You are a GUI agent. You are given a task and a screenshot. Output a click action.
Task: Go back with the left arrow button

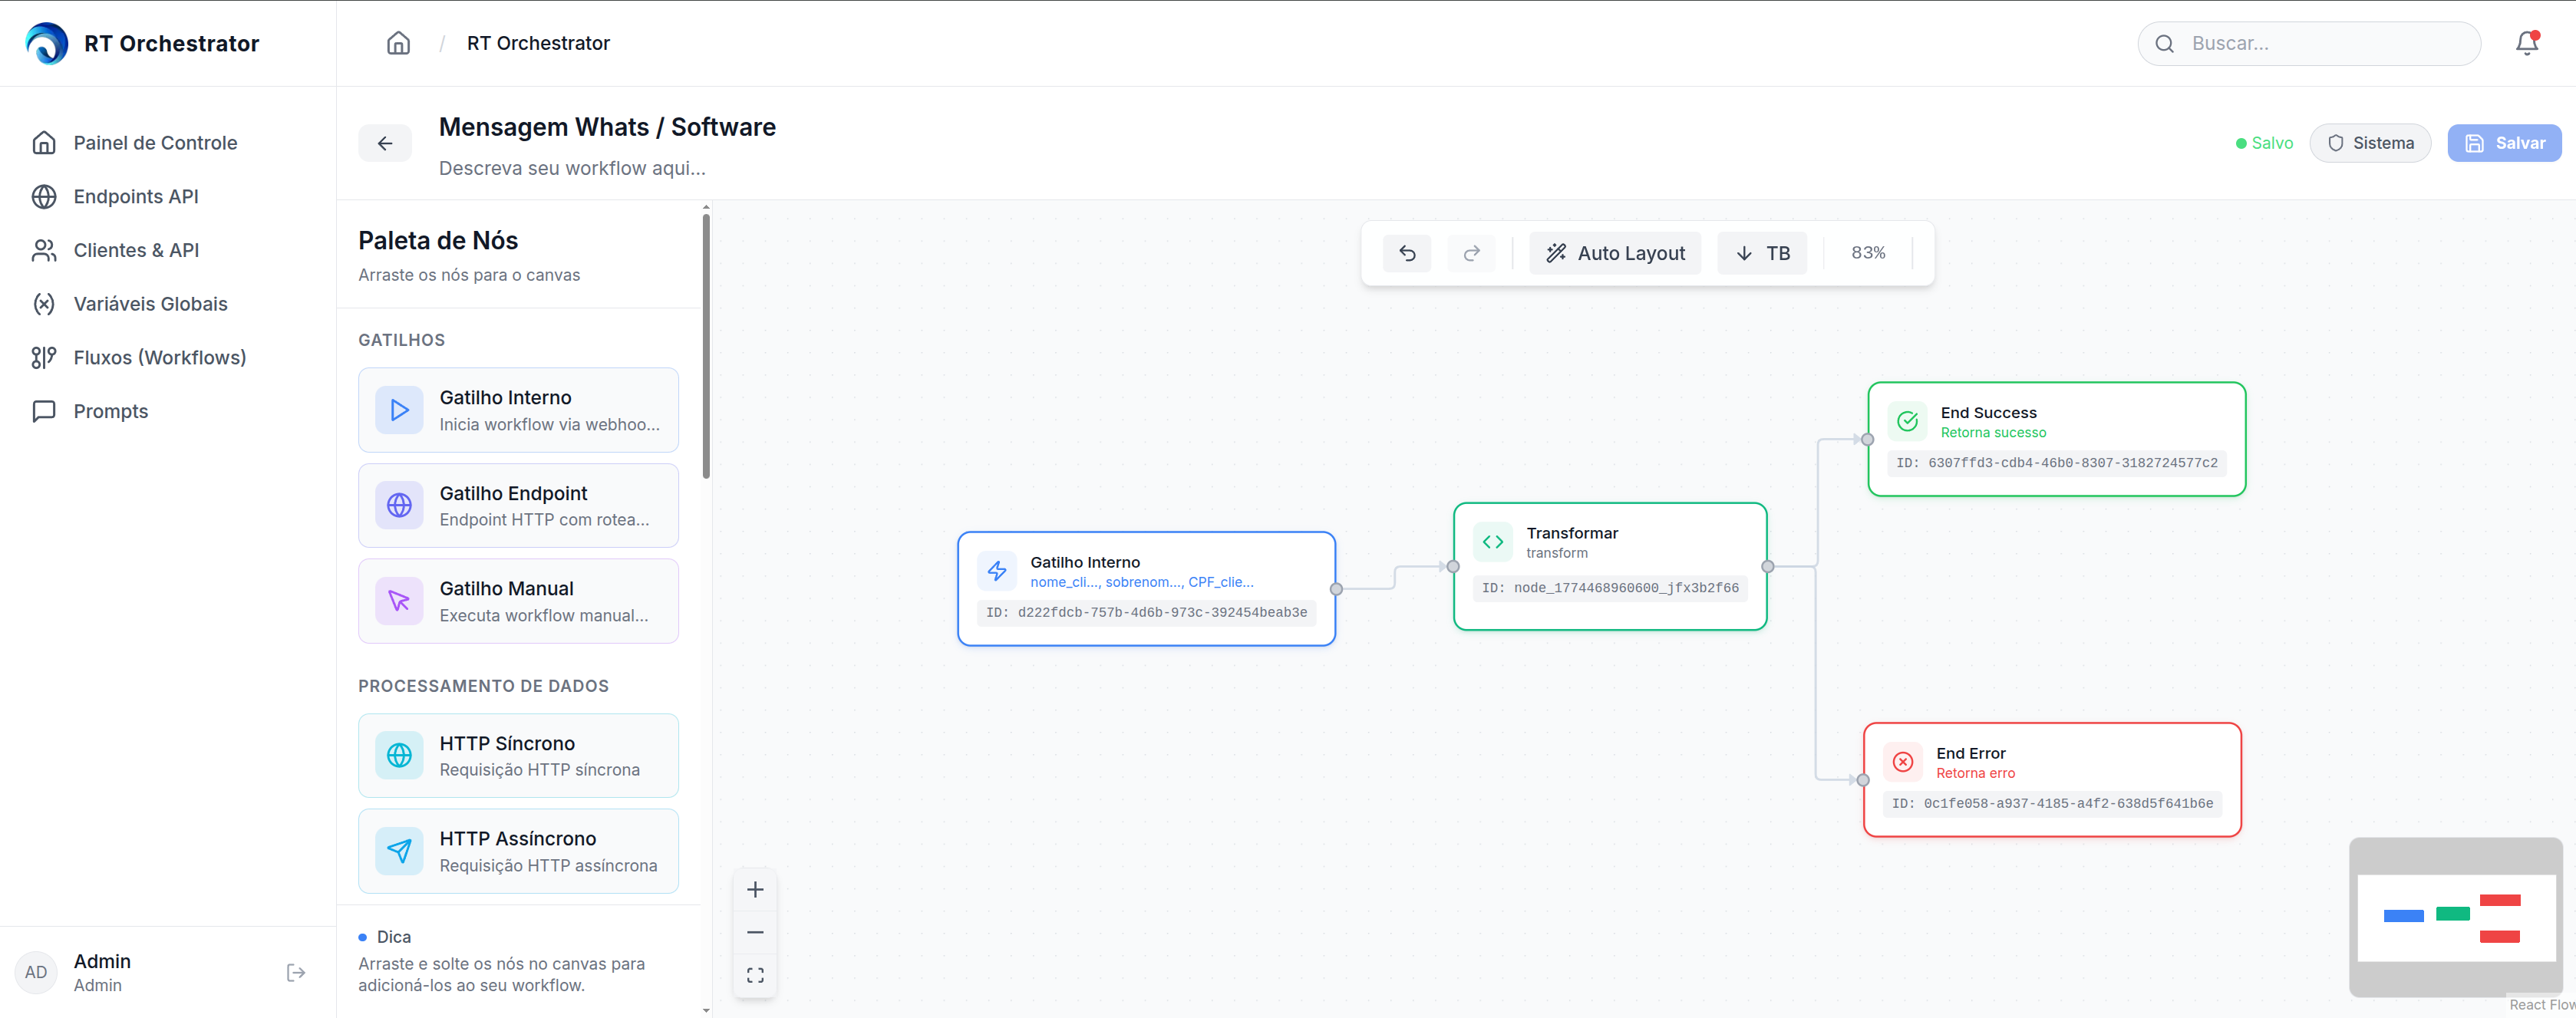coord(385,143)
